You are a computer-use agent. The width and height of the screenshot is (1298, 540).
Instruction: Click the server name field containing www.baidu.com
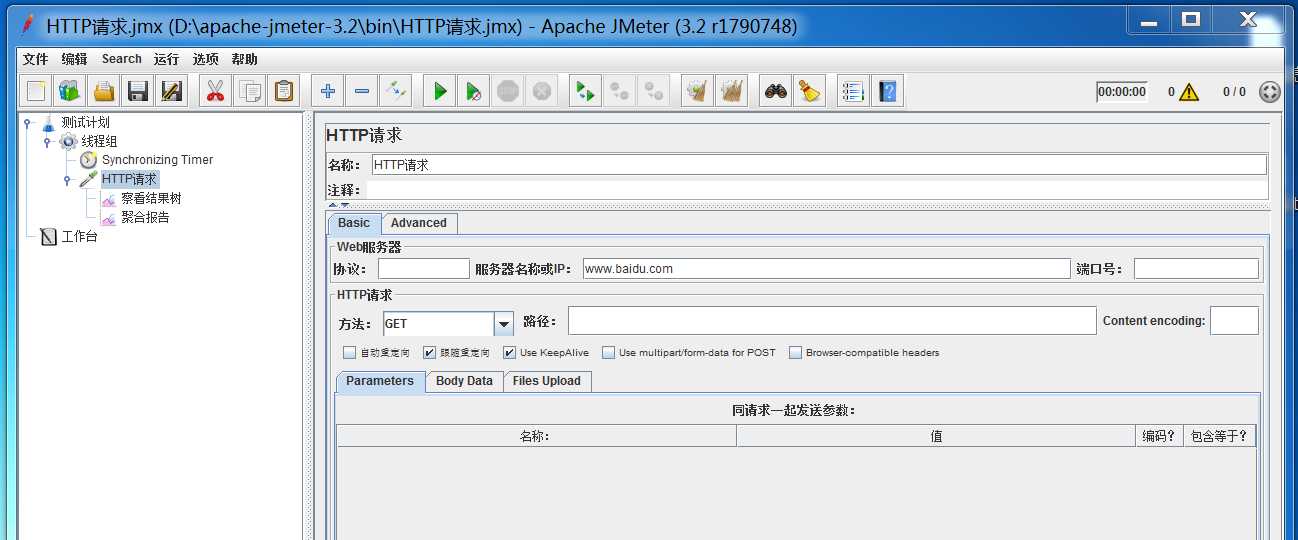point(826,268)
